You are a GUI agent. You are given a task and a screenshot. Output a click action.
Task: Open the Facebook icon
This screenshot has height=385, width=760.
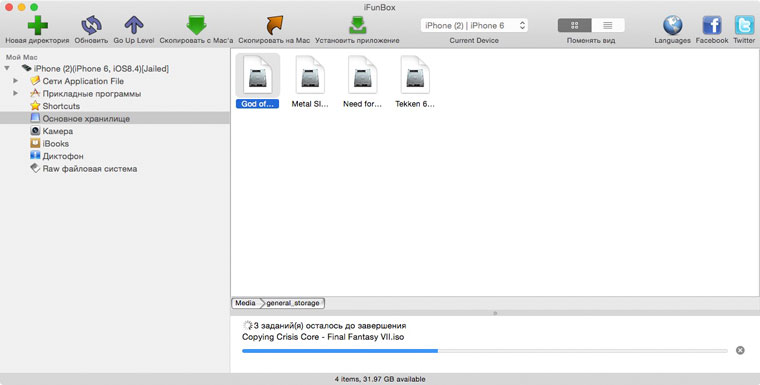point(712,25)
